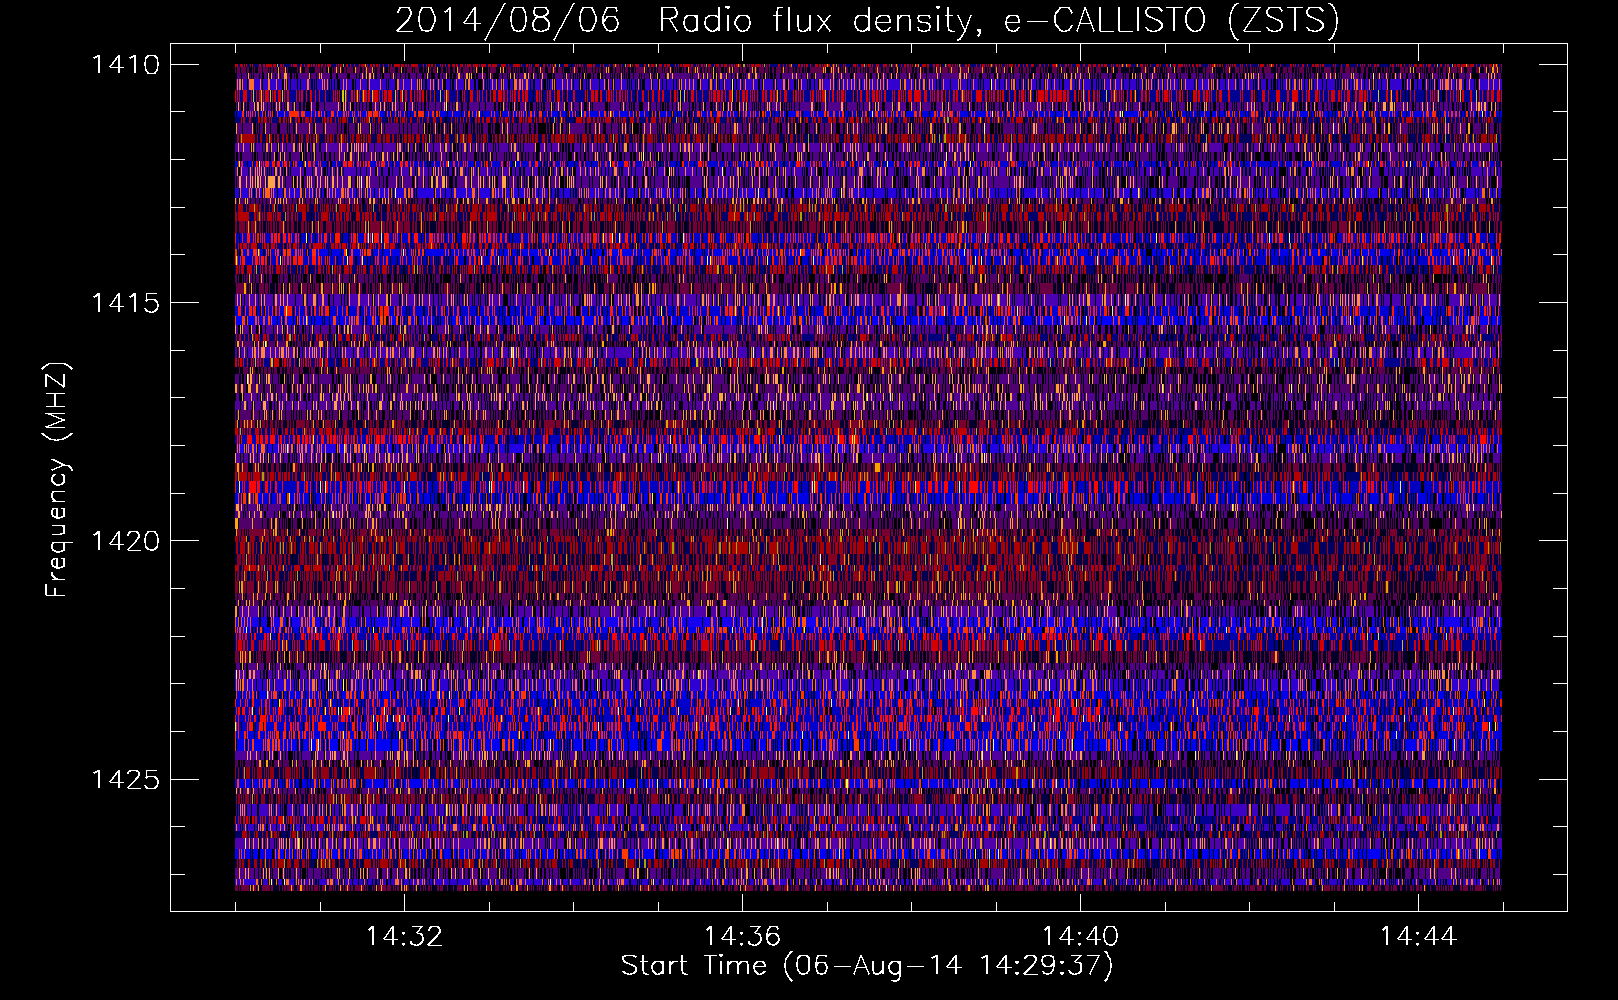Screen dimensions: 1618x1000
Task: Click inside the radio spectrogram plot area
Action: coord(868,477)
